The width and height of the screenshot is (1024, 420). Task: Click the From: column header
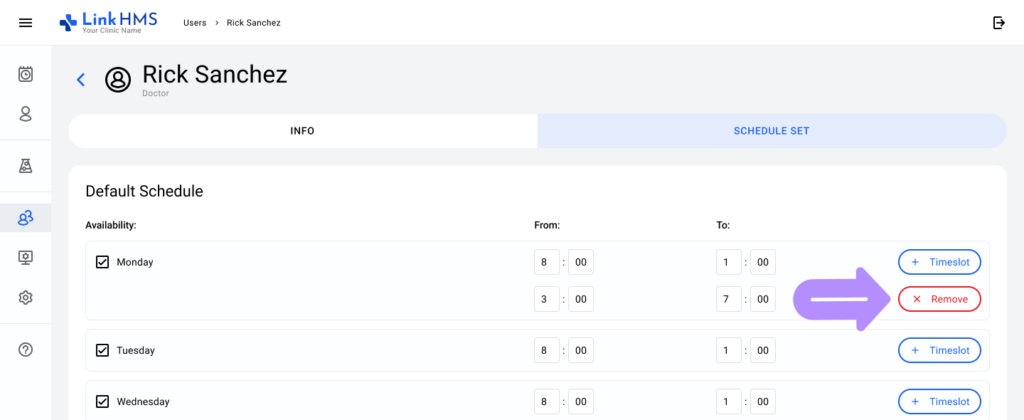click(547, 225)
